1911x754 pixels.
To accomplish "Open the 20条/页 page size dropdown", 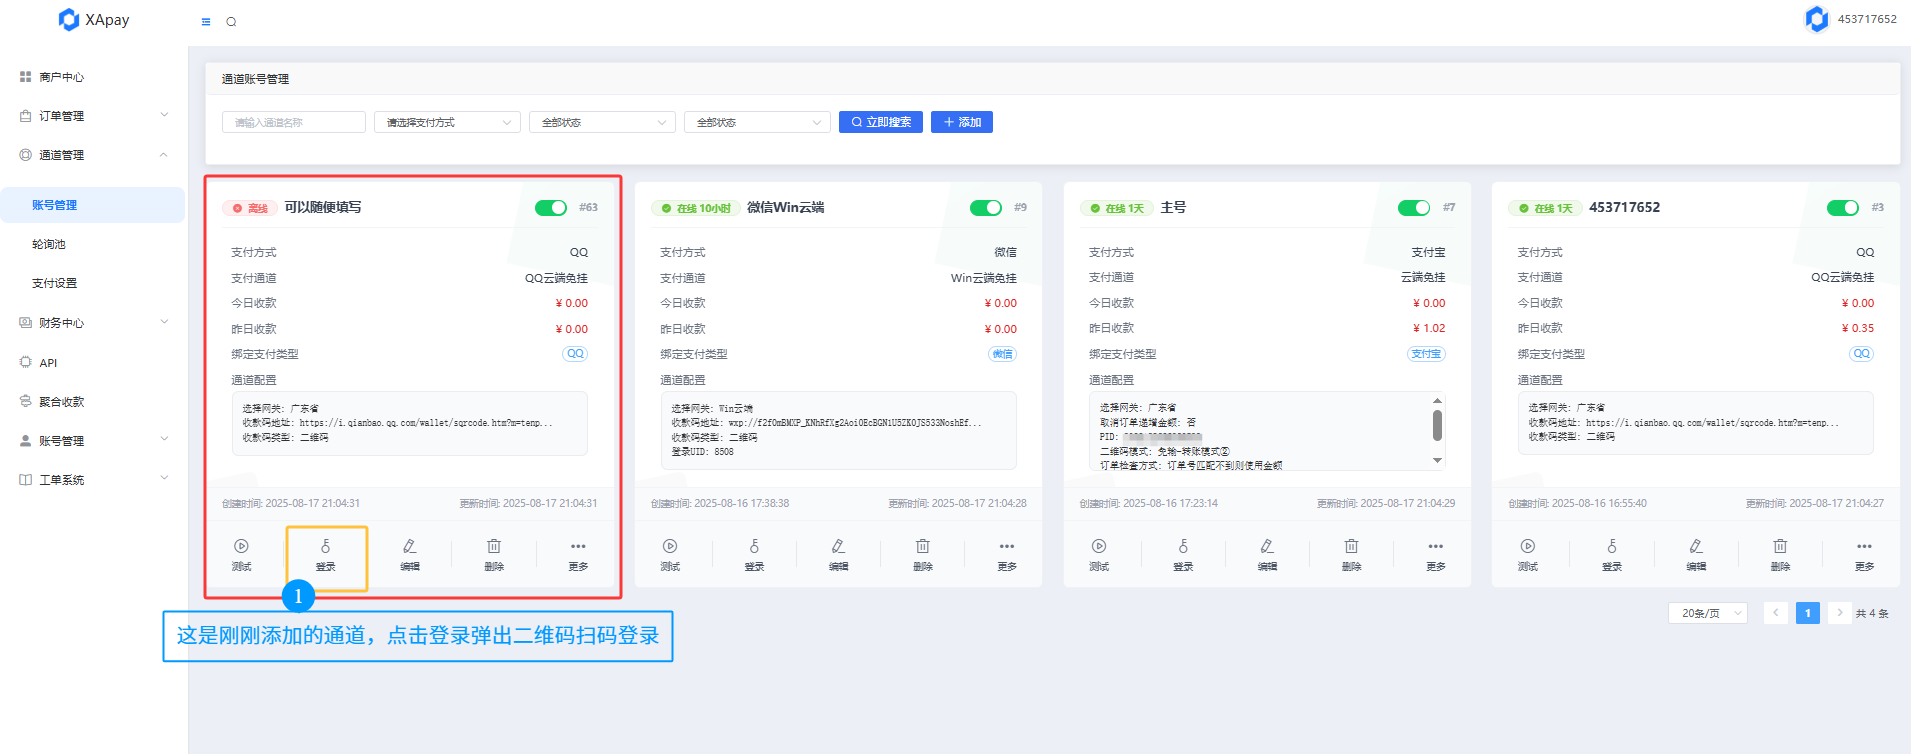I will click(1707, 613).
